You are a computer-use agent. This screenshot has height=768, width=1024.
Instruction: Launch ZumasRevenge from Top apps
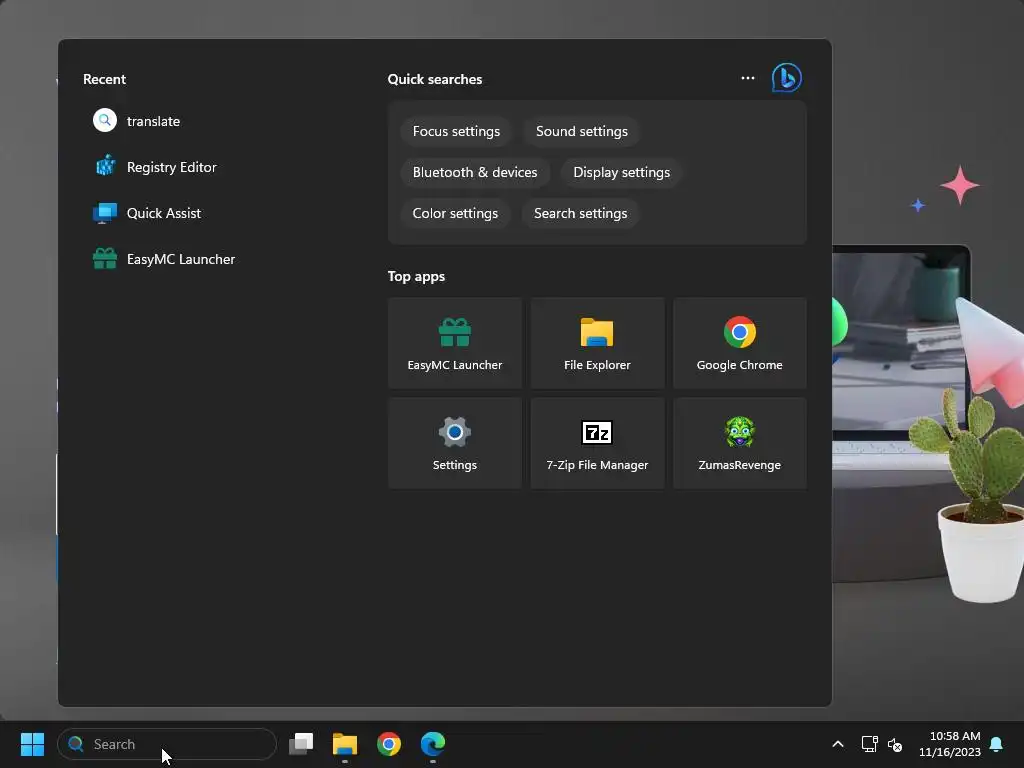click(739, 443)
